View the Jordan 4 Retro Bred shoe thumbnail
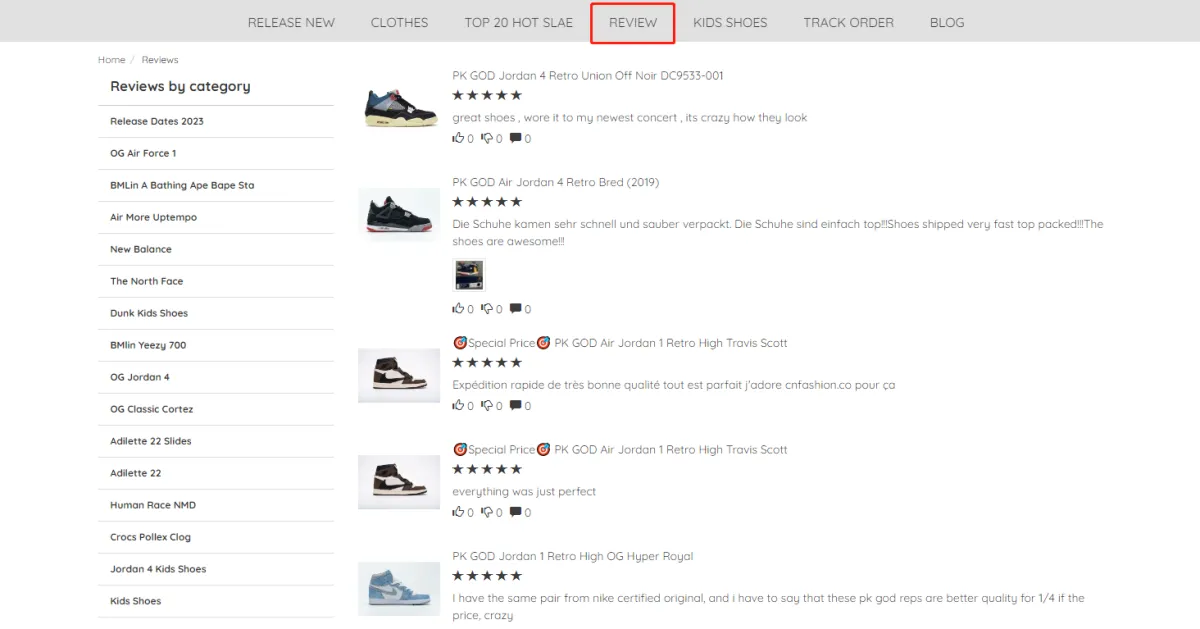 pos(399,214)
